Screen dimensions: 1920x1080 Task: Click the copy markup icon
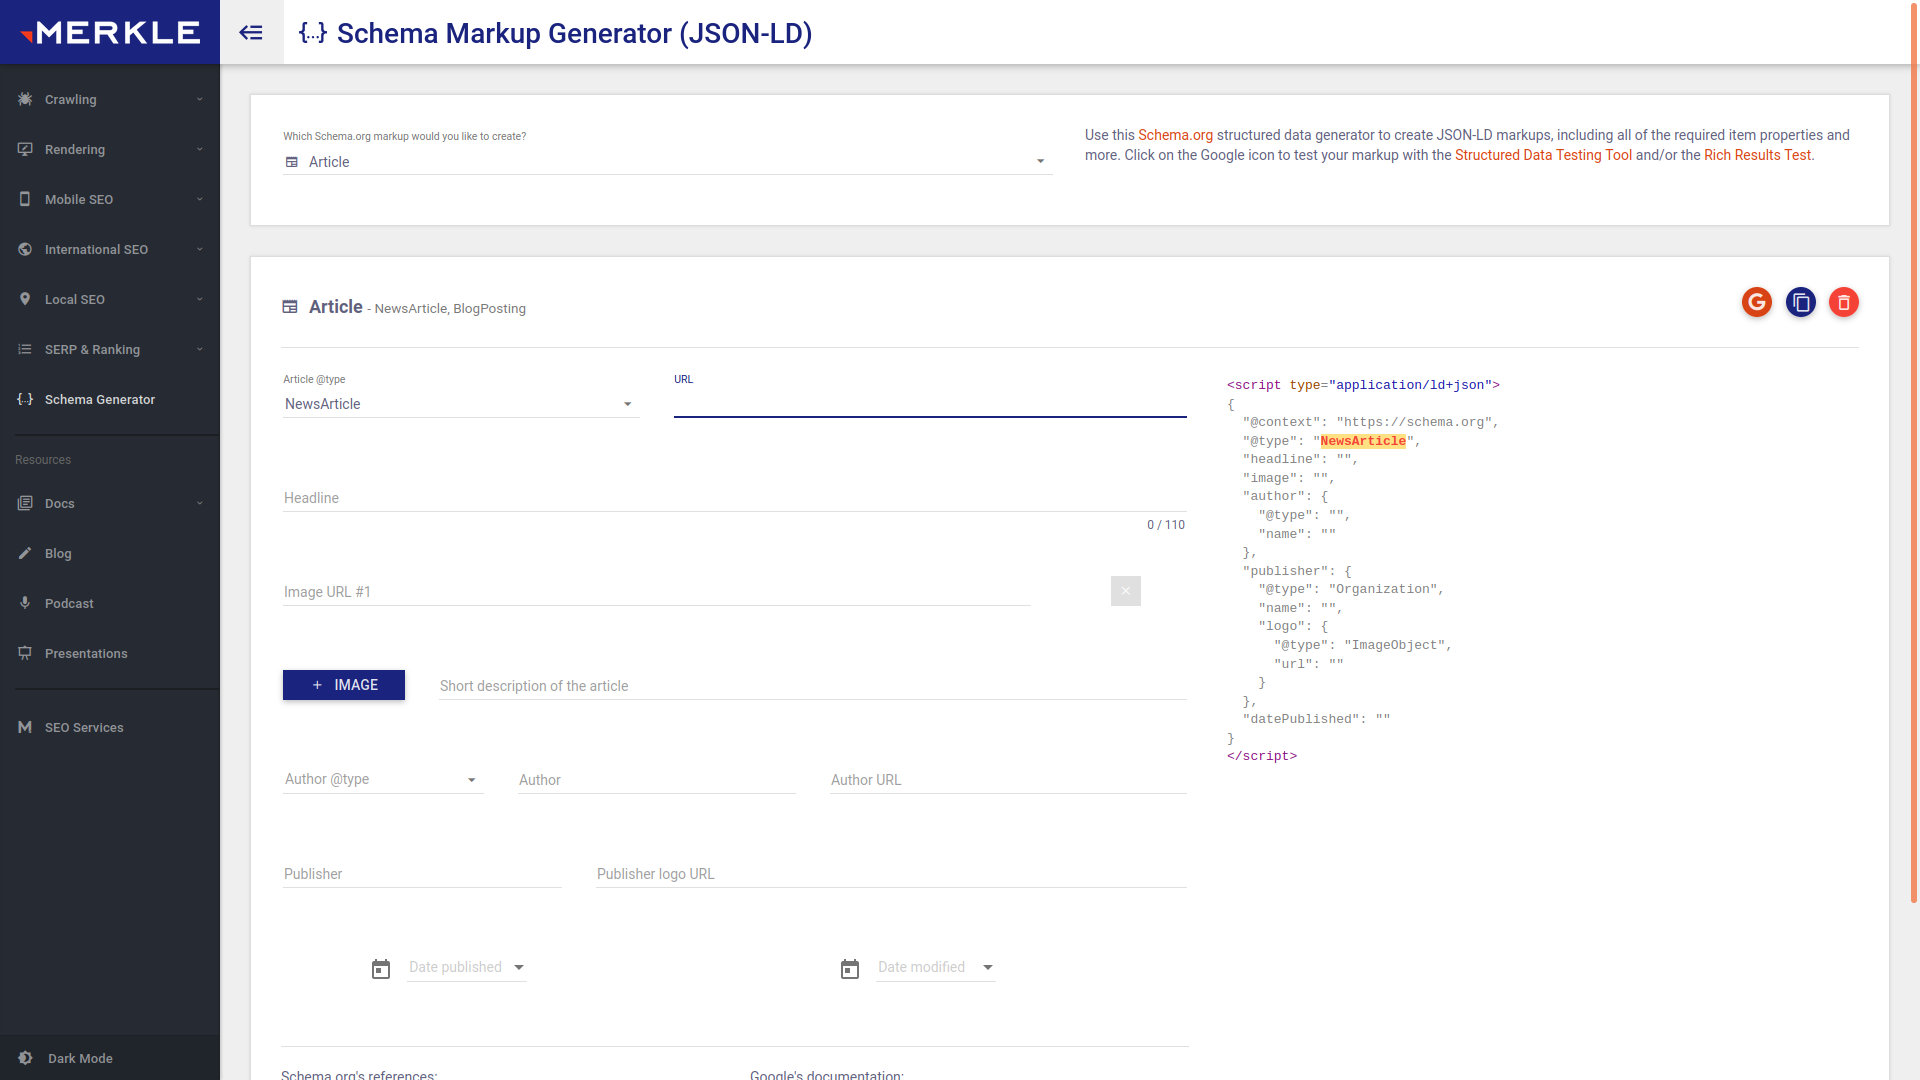(x=1801, y=302)
